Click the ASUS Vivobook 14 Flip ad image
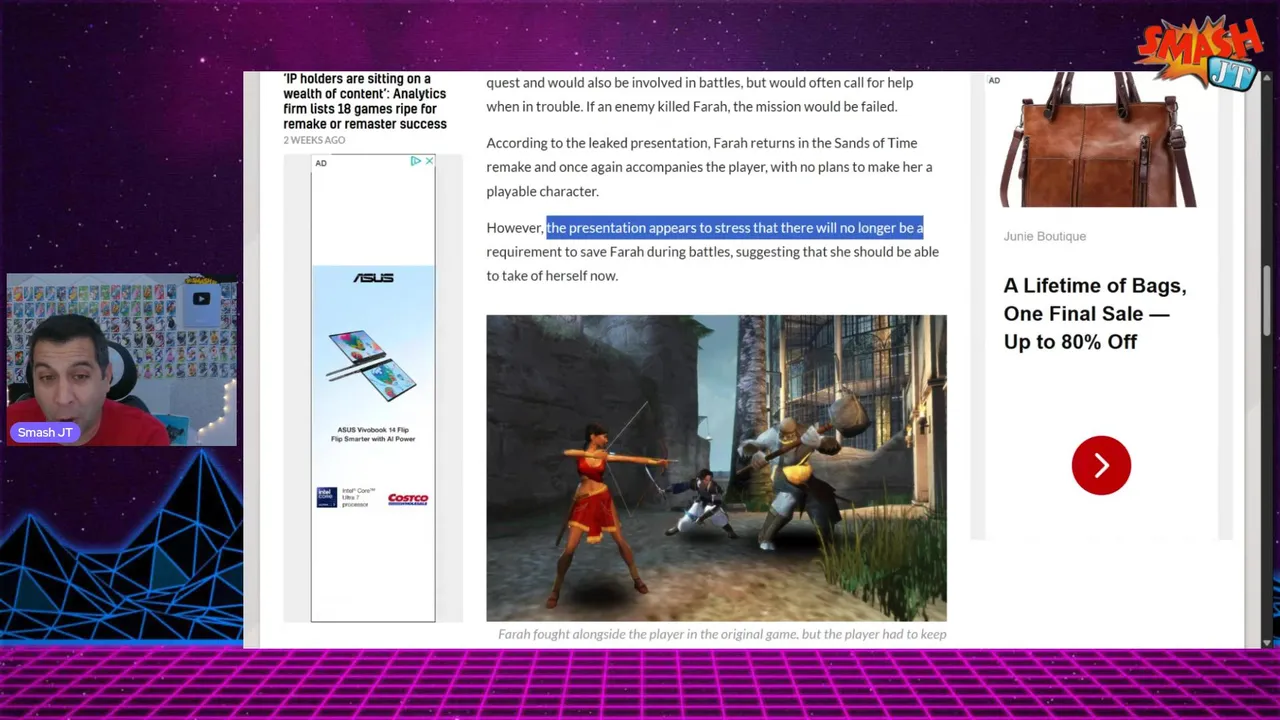The image size is (1280, 720). tap(372, 365)
